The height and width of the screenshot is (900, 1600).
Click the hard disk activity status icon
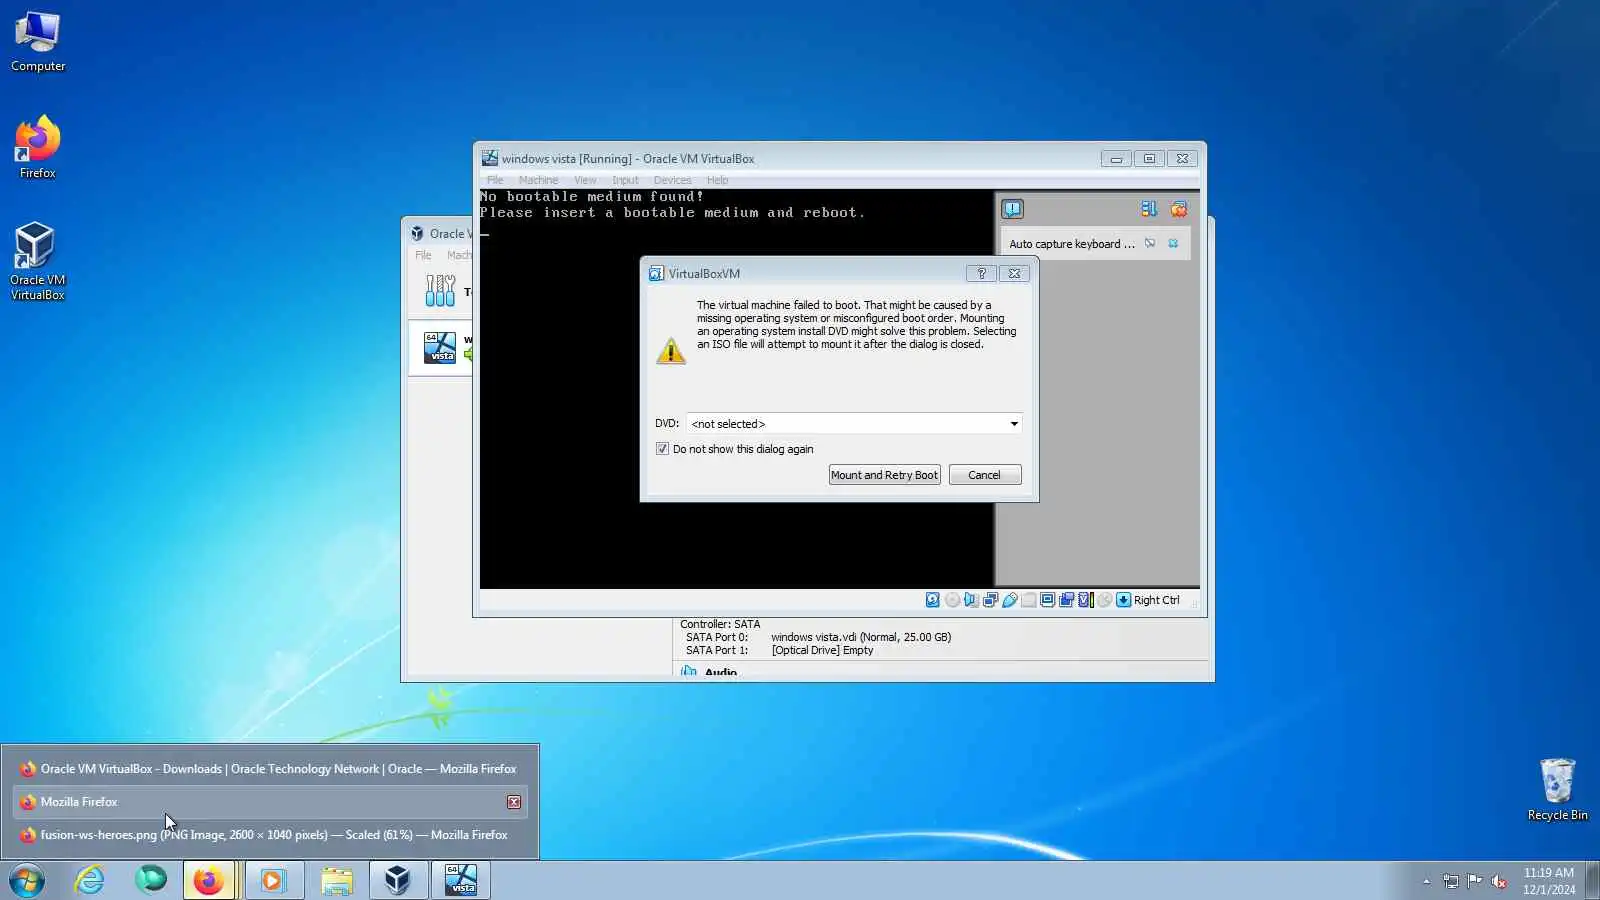932,600
